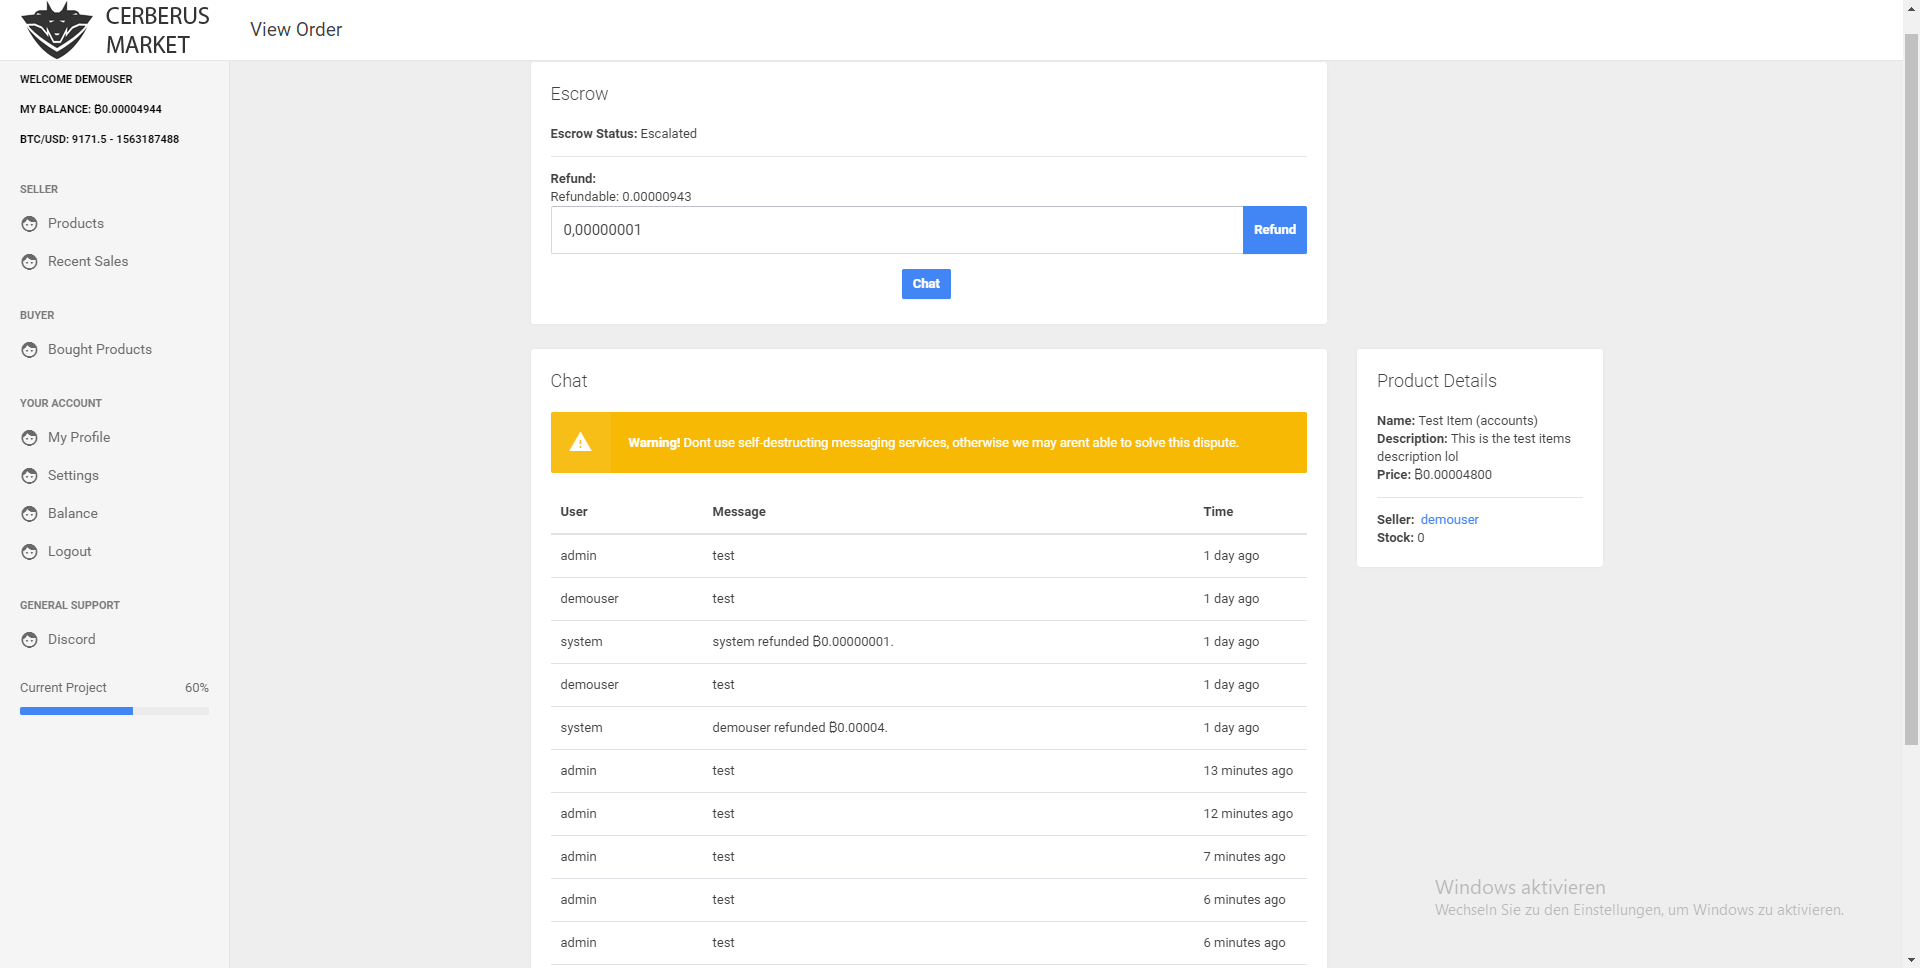Click the Current Project progress bar
Screen dimensions: 1920x968
[114, 711]
